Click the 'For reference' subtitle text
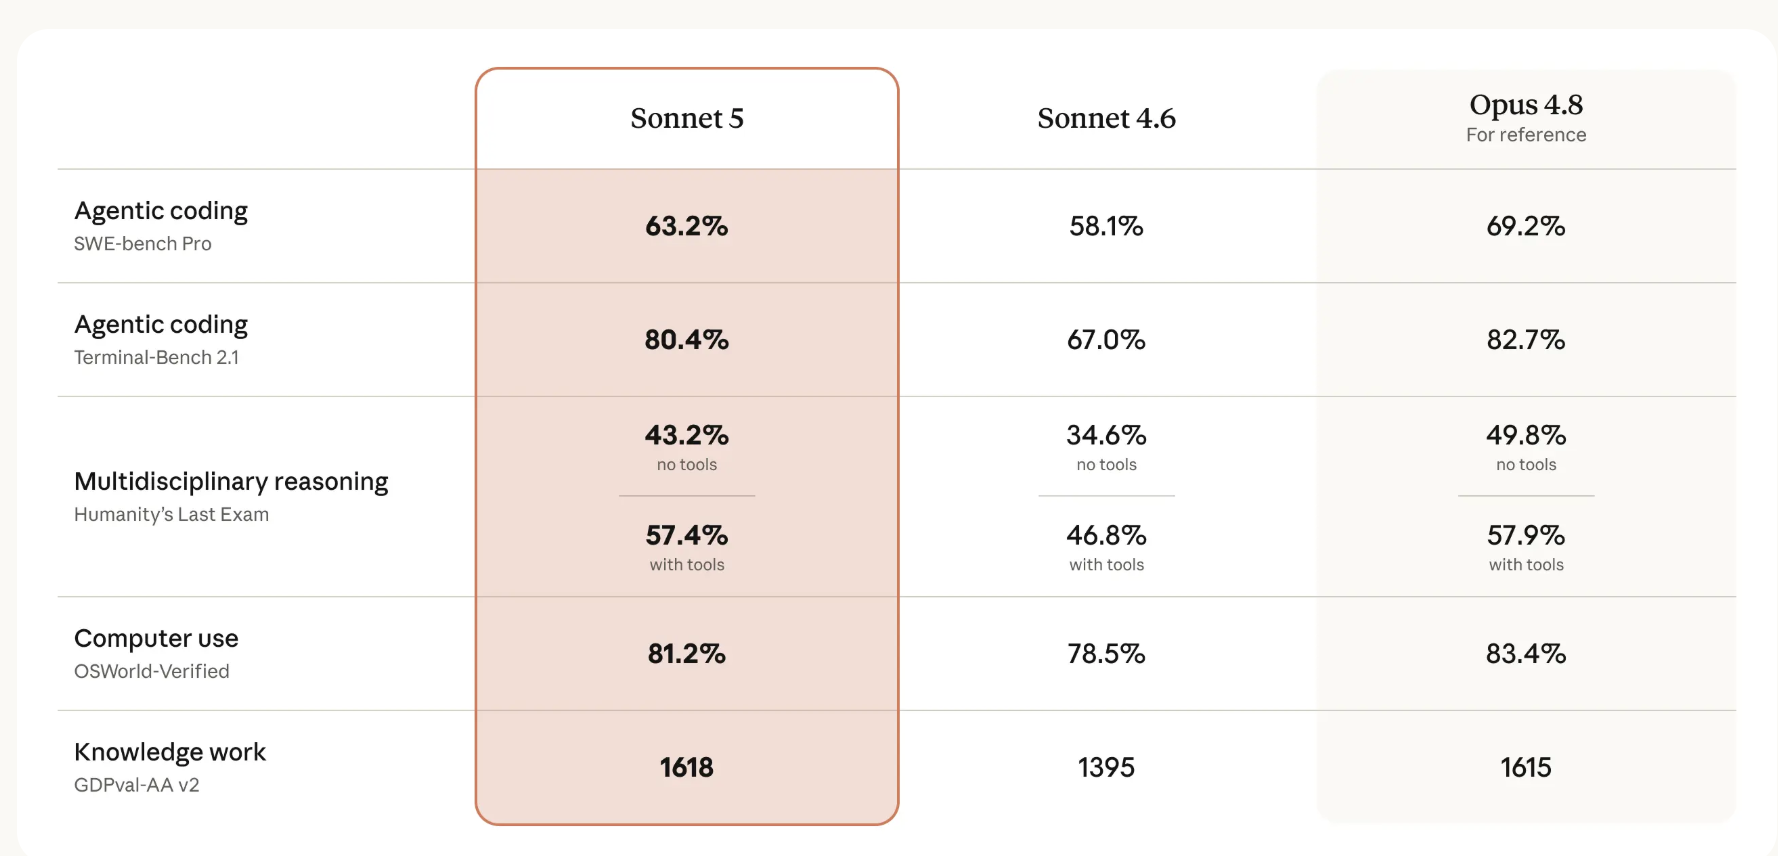 tap(1526, 135)
